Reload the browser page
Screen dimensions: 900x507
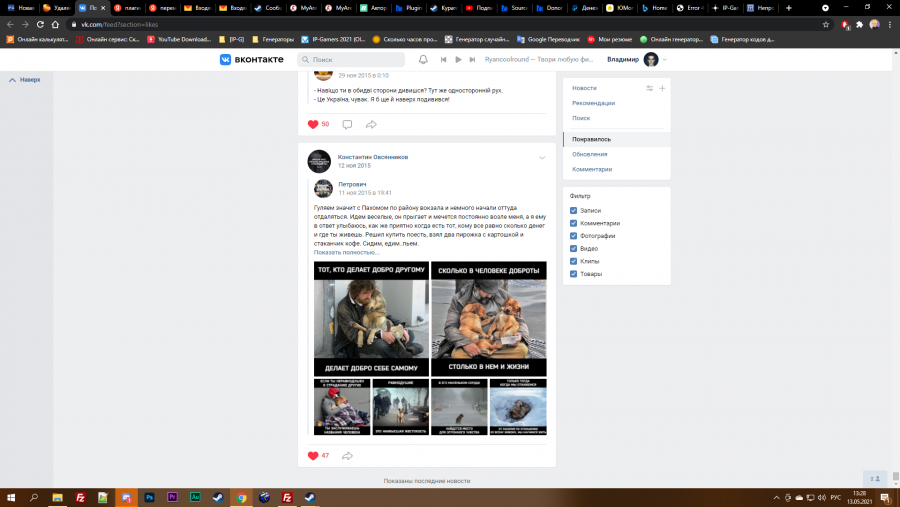pyautogui.click(x=40, y=24)
